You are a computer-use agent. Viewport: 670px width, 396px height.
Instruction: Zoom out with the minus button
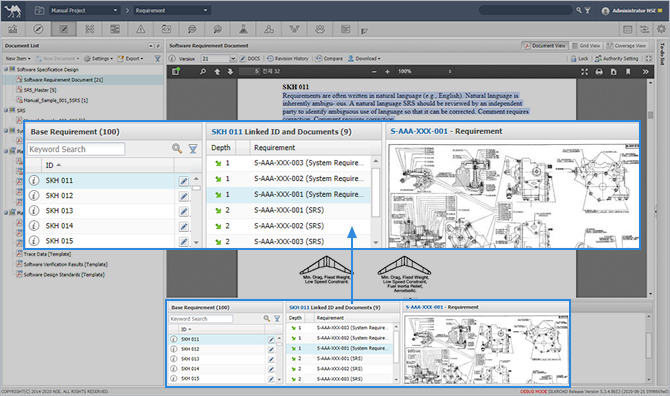(374, 72)
